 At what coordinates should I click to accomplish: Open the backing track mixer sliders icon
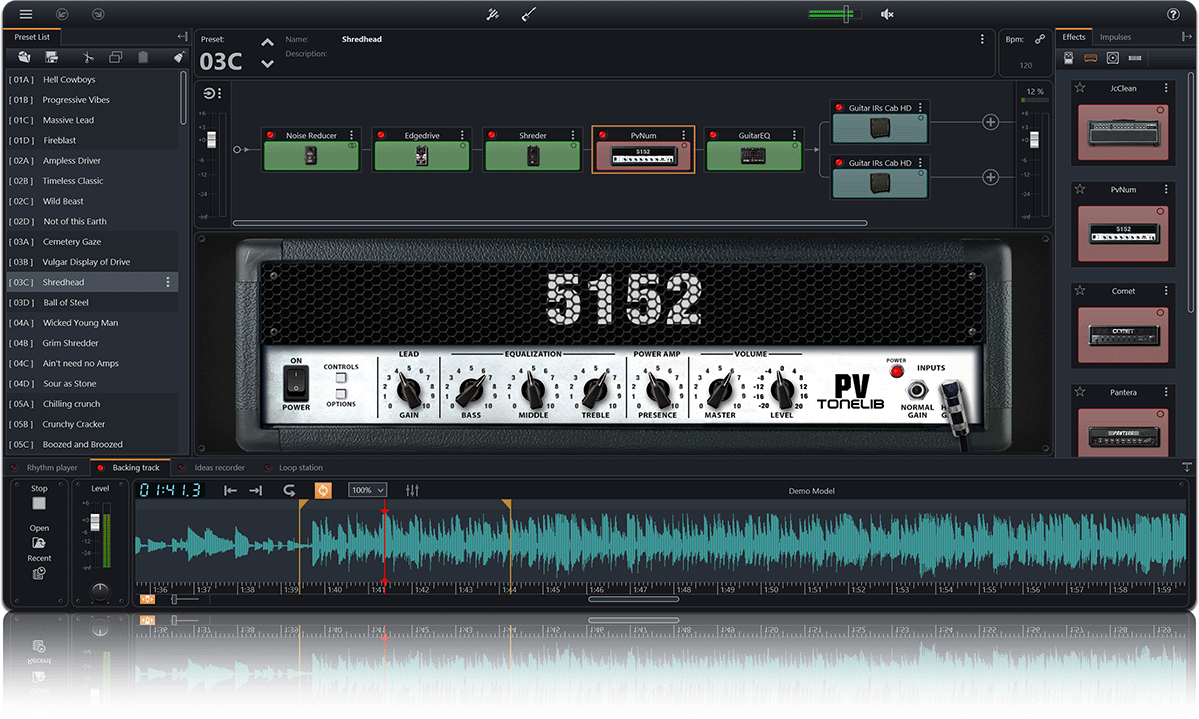412,490
